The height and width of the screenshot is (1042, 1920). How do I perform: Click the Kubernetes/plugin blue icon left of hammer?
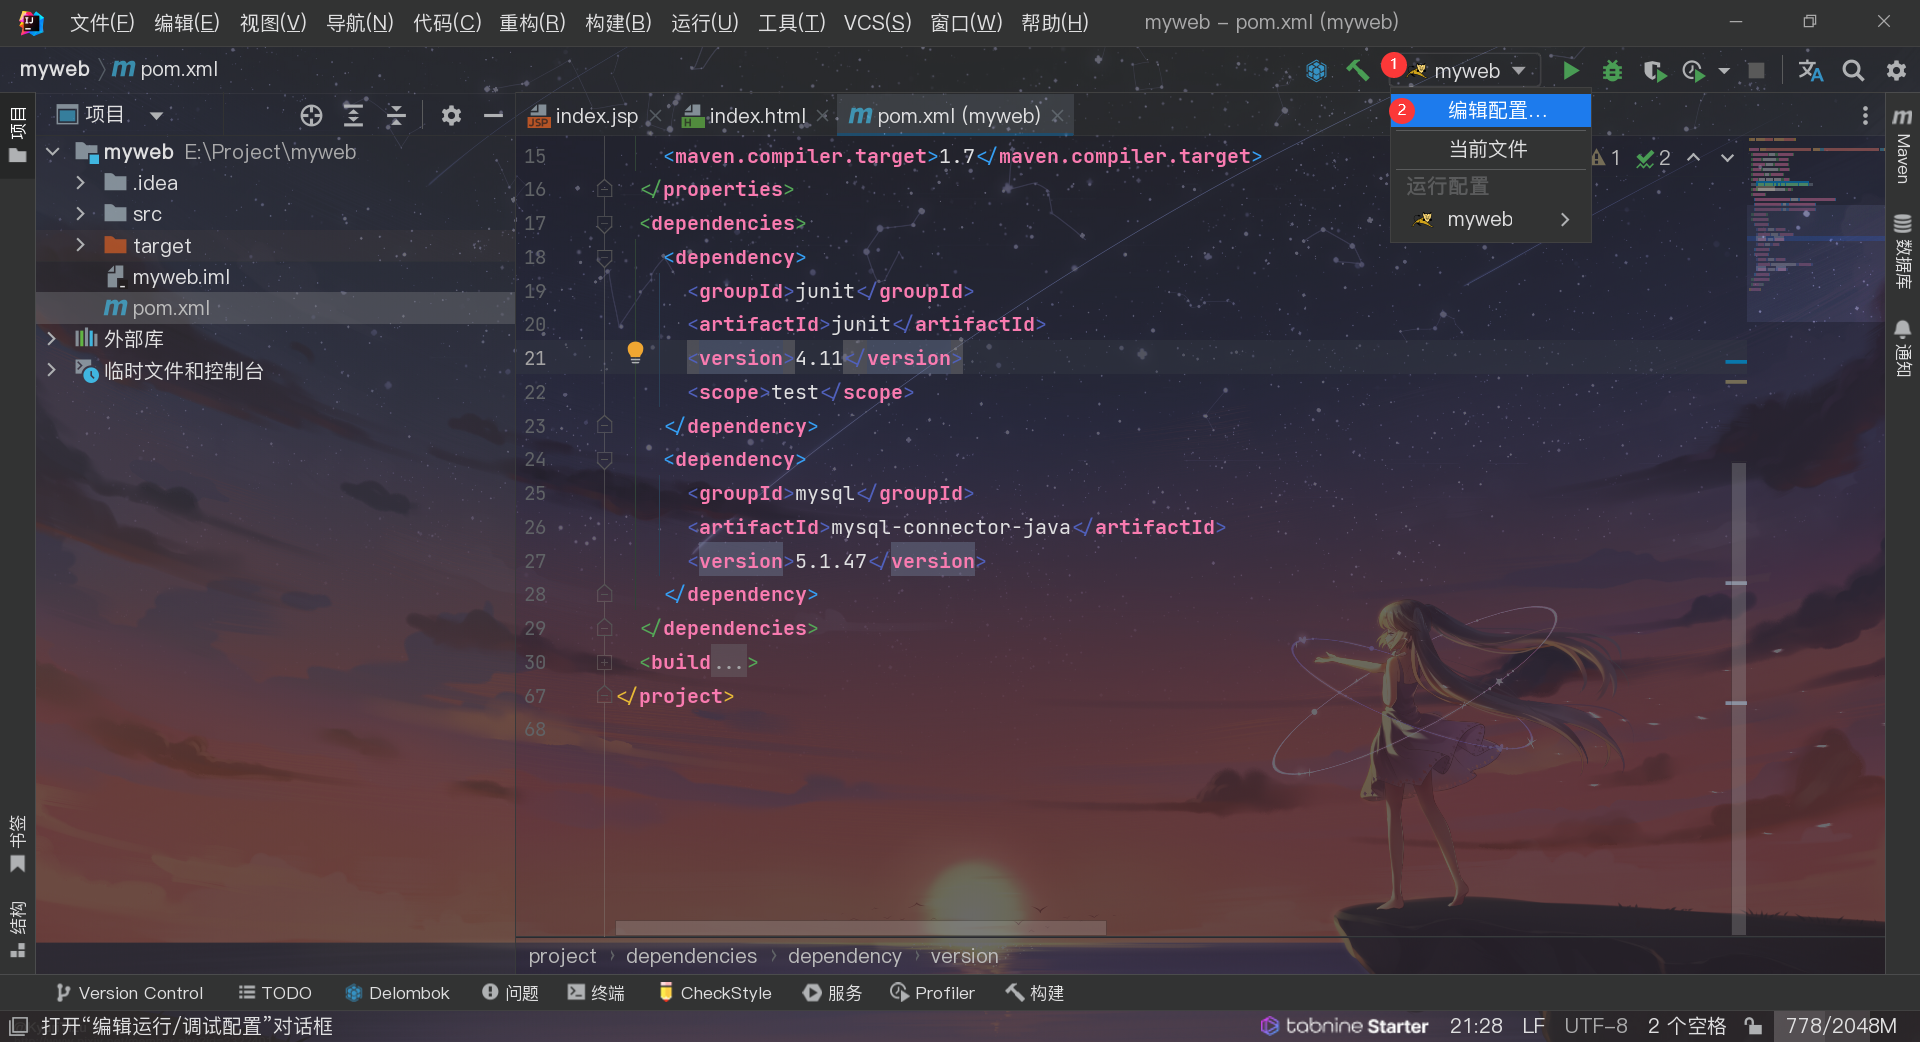click(1316, 70)
